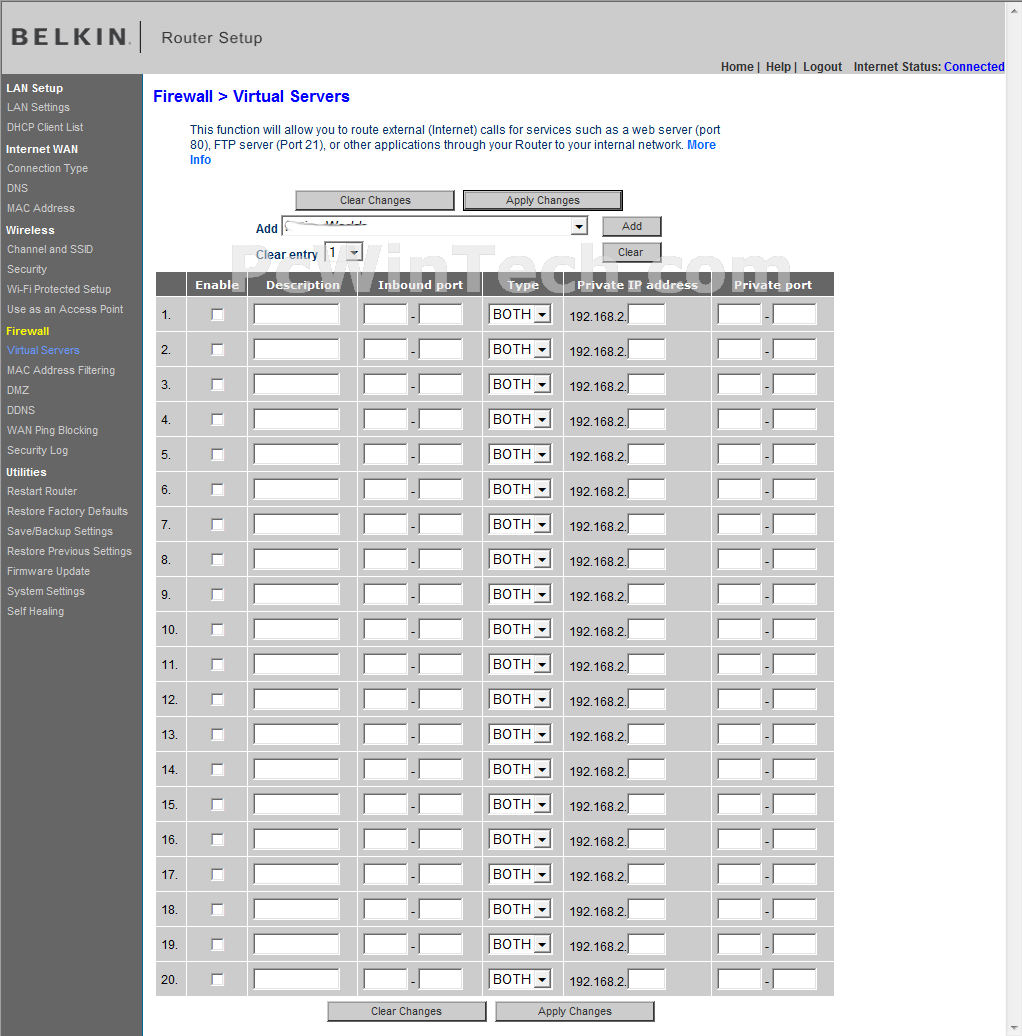Tick the Enable checkbox for row 7
Screen dimensions: 1022x1036
point(217,525)
